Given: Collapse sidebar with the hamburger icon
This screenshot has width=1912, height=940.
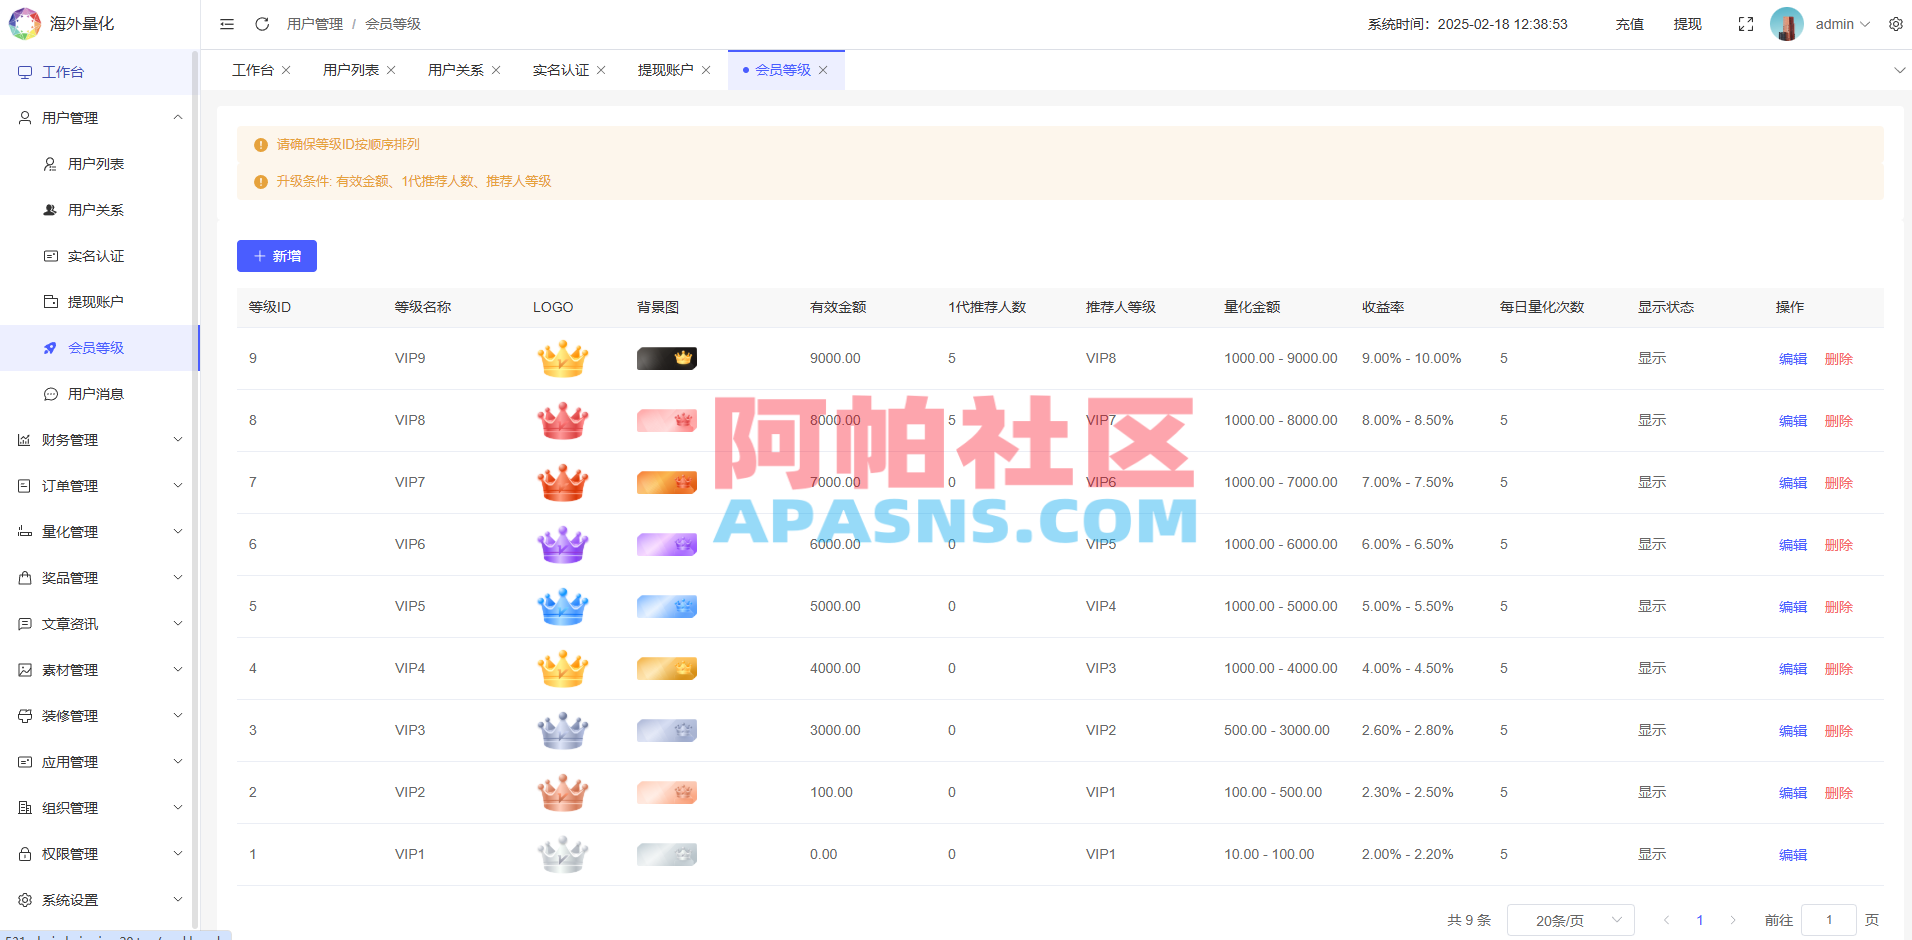Looking at the screenshot, I should click(x=226, y=23).
